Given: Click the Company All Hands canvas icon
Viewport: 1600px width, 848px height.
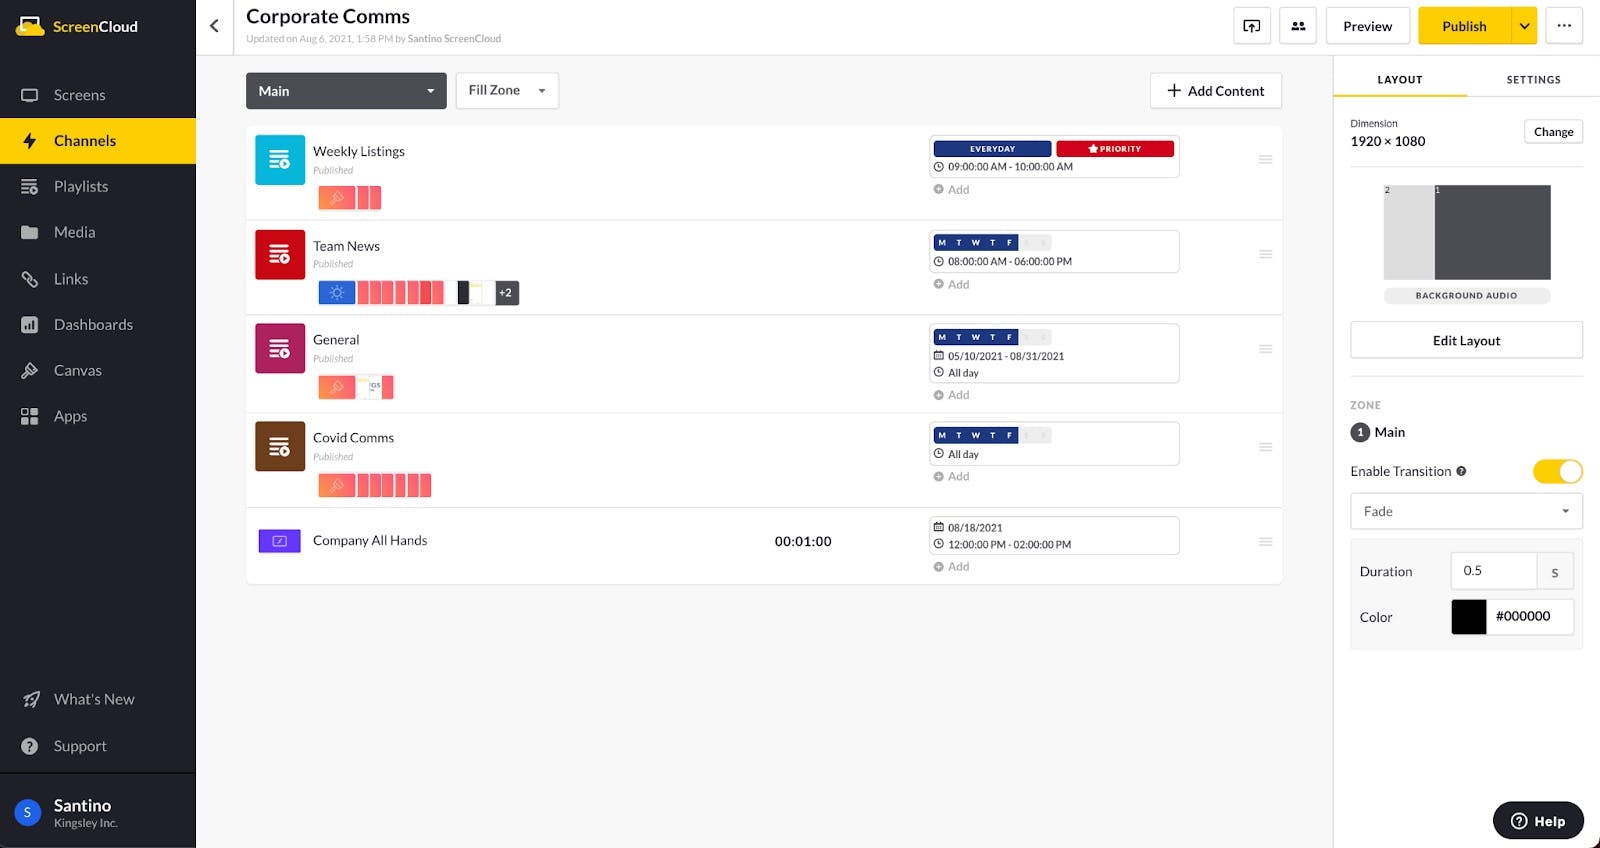Looking at the screenshot, I should point(280,541).
